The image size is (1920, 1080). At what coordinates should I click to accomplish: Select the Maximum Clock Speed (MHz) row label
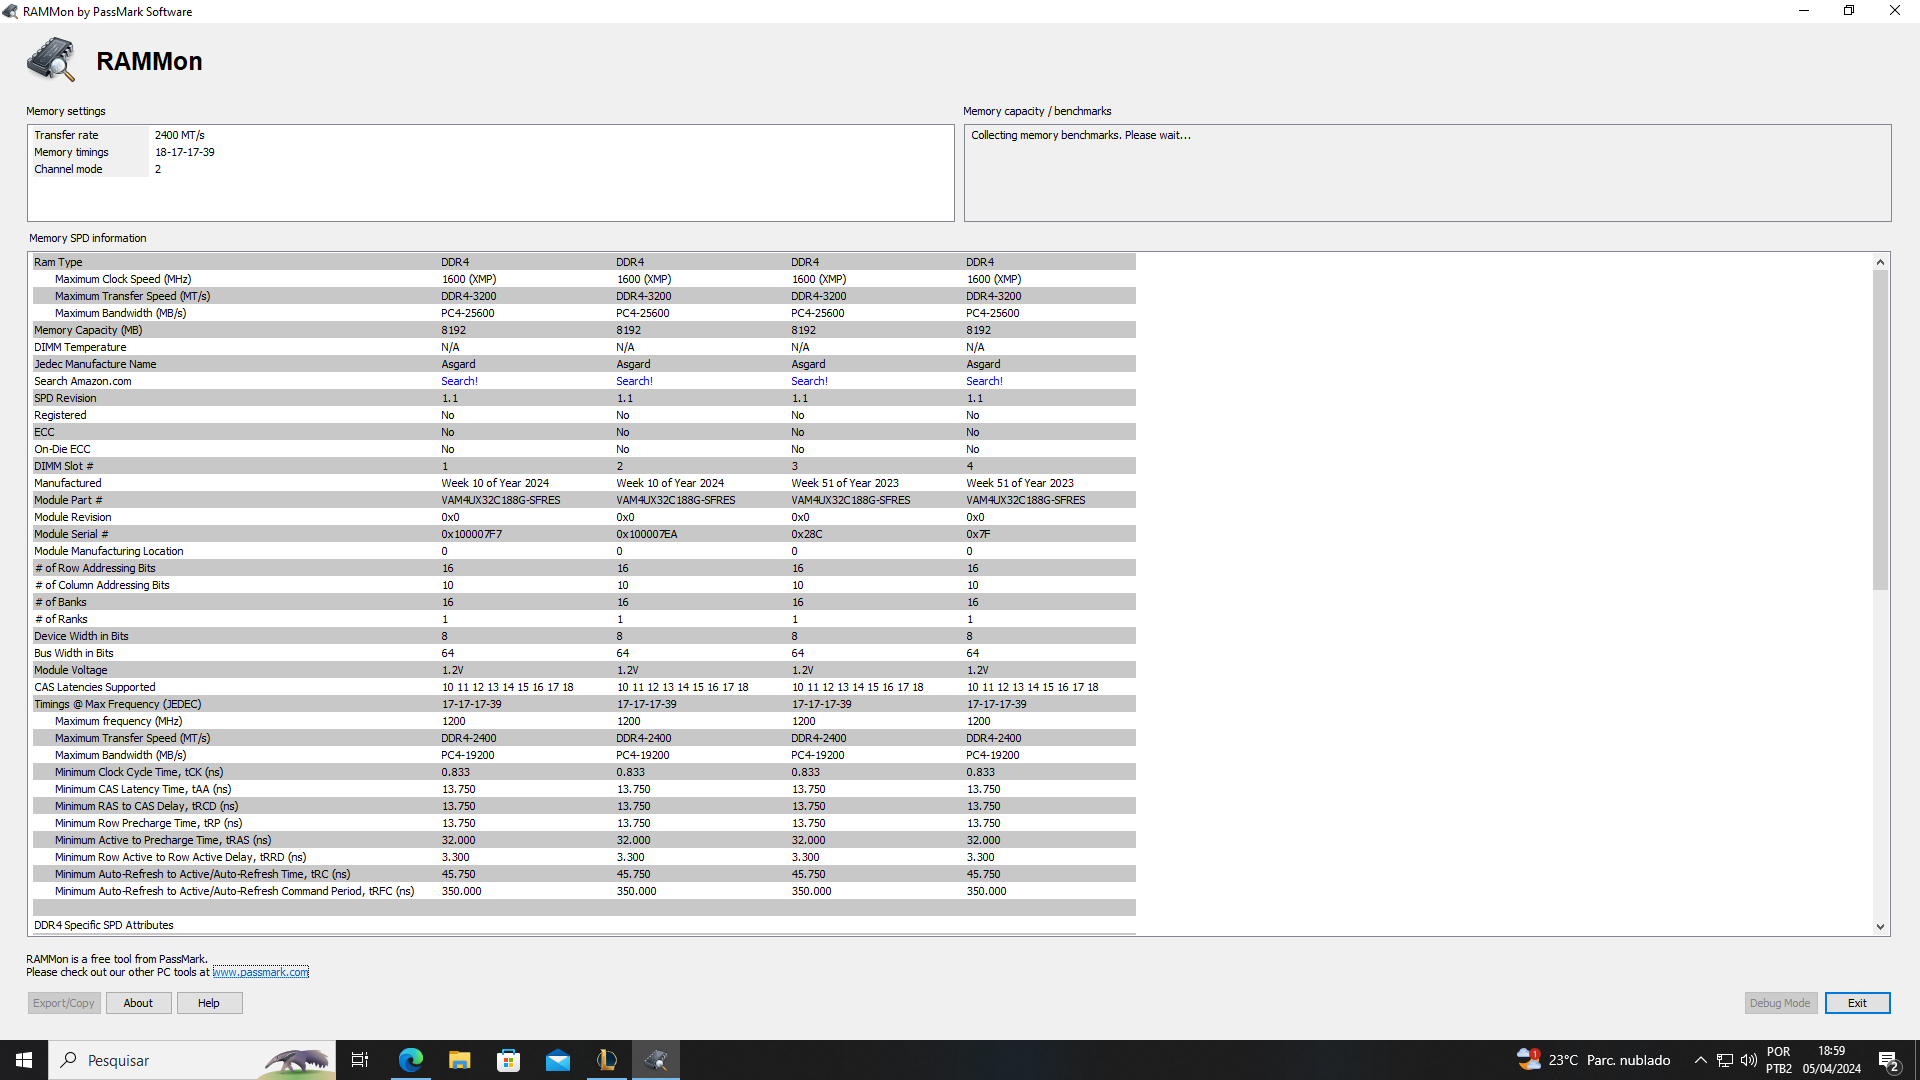(123, 279)
